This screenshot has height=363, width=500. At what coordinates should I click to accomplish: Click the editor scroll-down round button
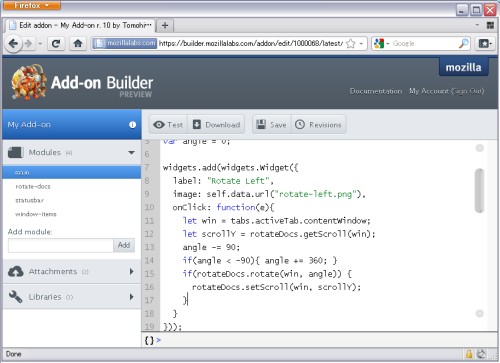coord(480,313)
